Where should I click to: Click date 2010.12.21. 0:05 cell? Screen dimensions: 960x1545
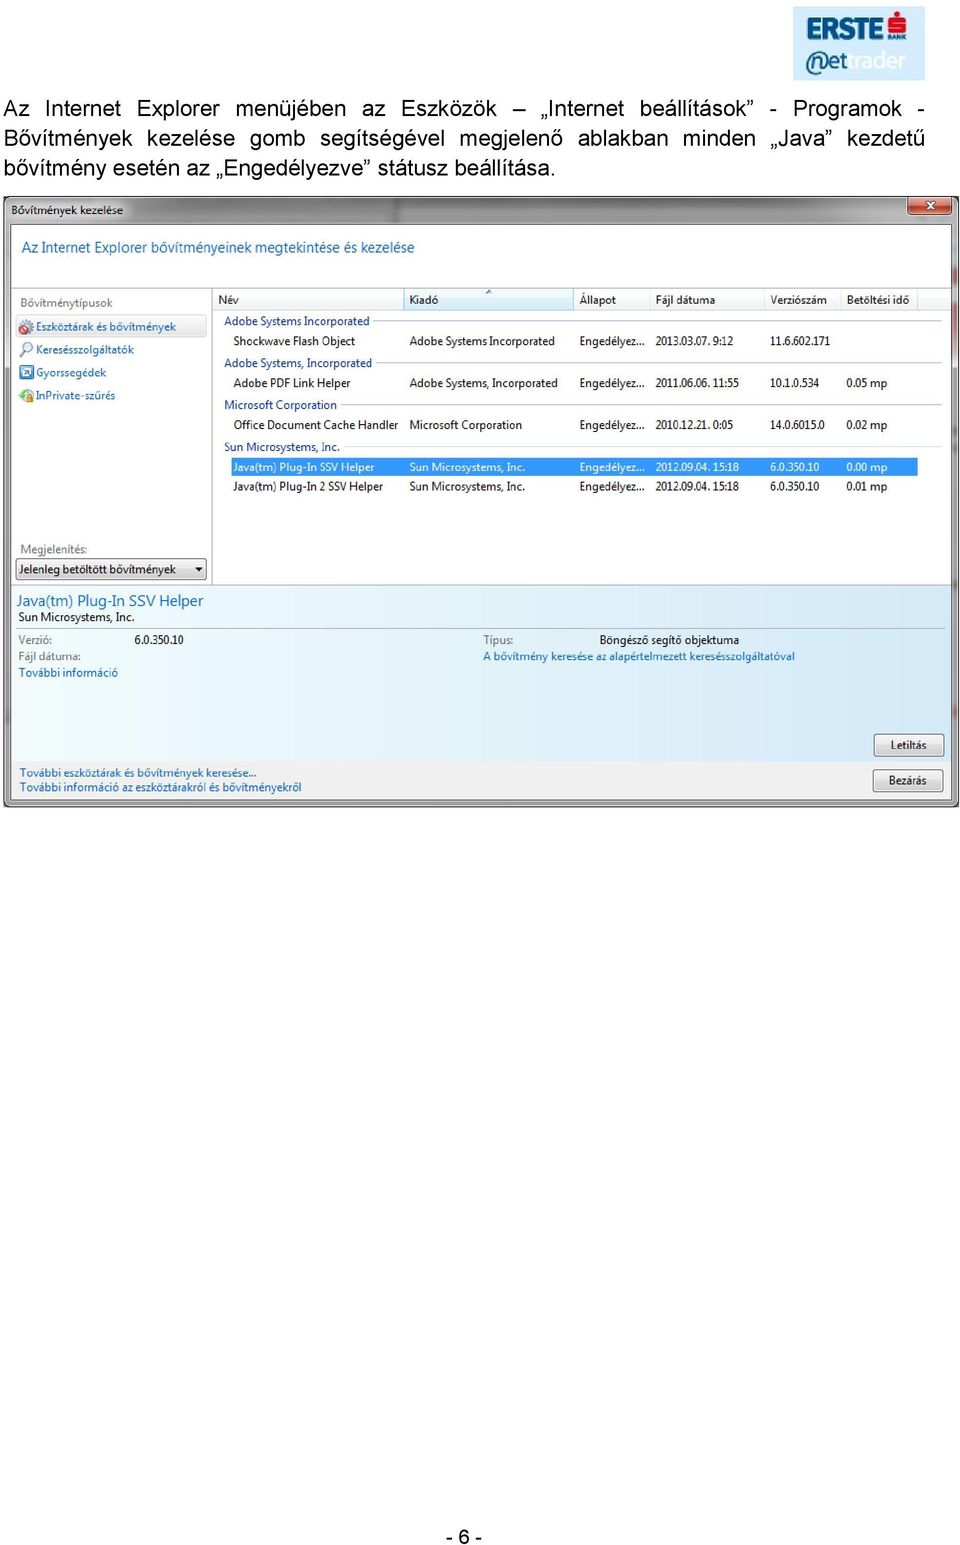694,425
